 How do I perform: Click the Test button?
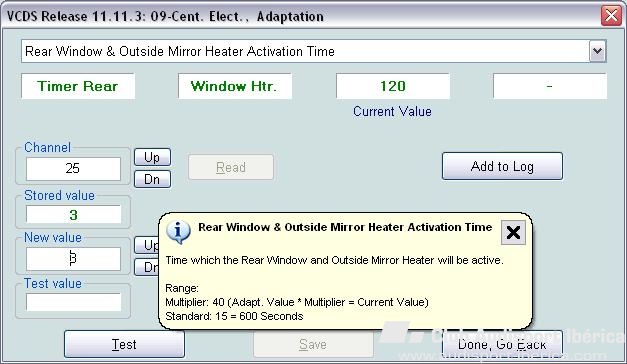coord(124,344)
